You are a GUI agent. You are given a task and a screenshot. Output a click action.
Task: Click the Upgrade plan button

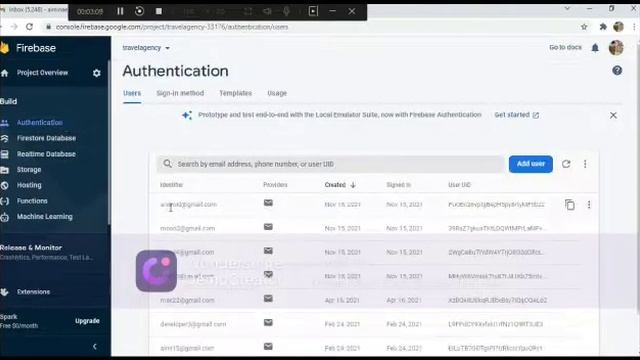tap(87, 321)
